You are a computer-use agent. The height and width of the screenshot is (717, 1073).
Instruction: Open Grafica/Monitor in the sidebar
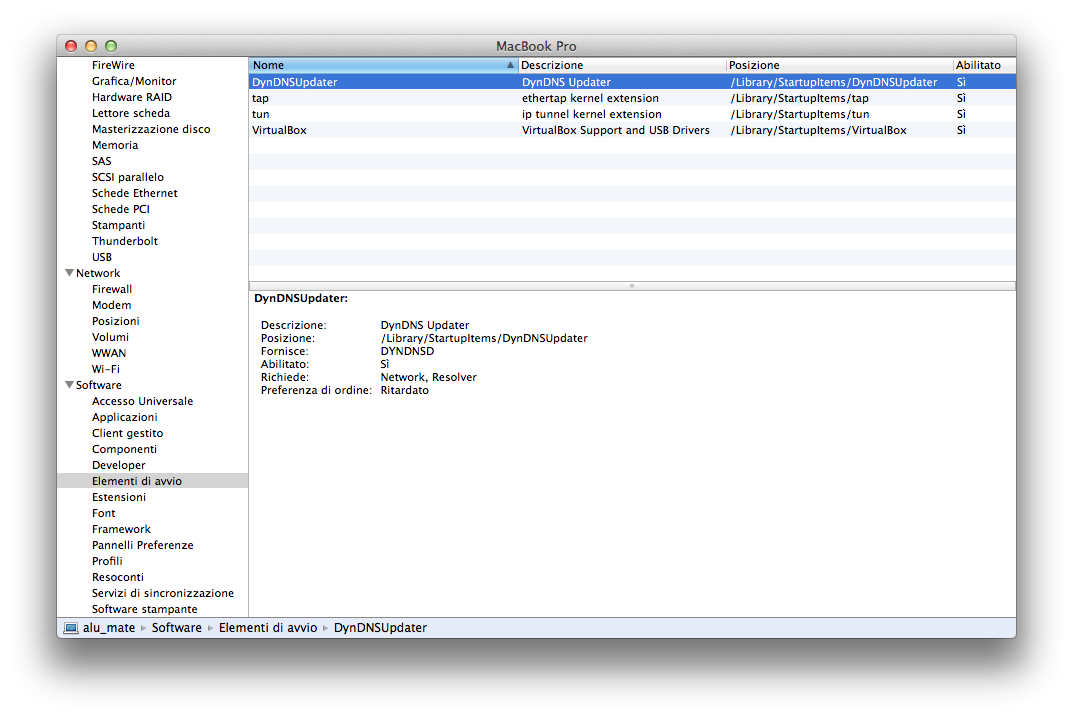tap(134, 81)
